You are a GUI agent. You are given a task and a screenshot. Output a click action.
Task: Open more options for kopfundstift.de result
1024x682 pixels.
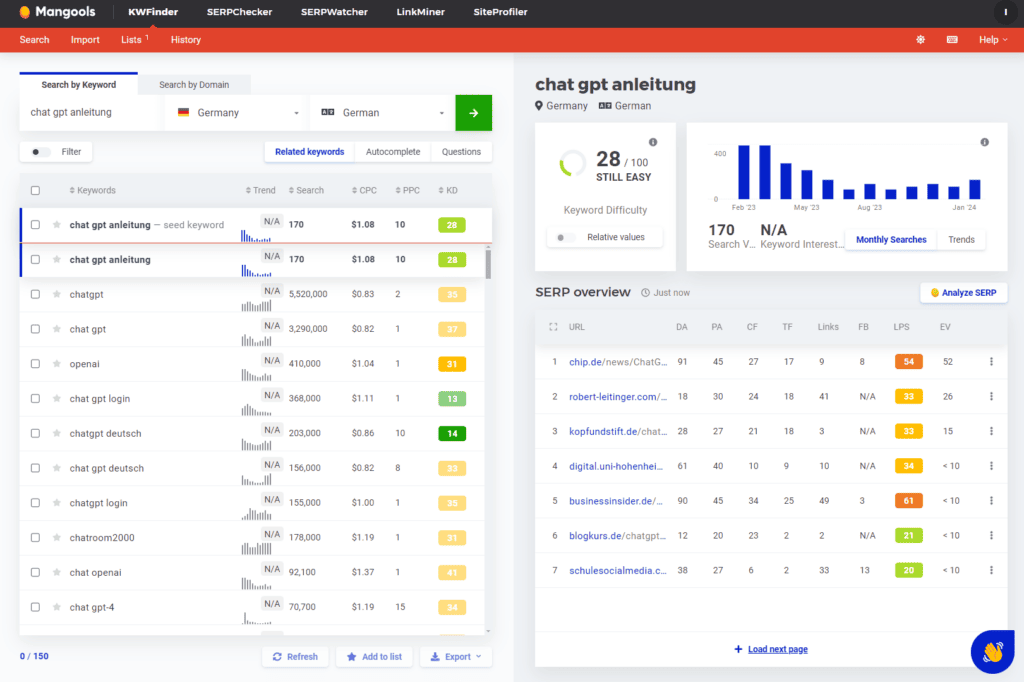pos(991,431)
